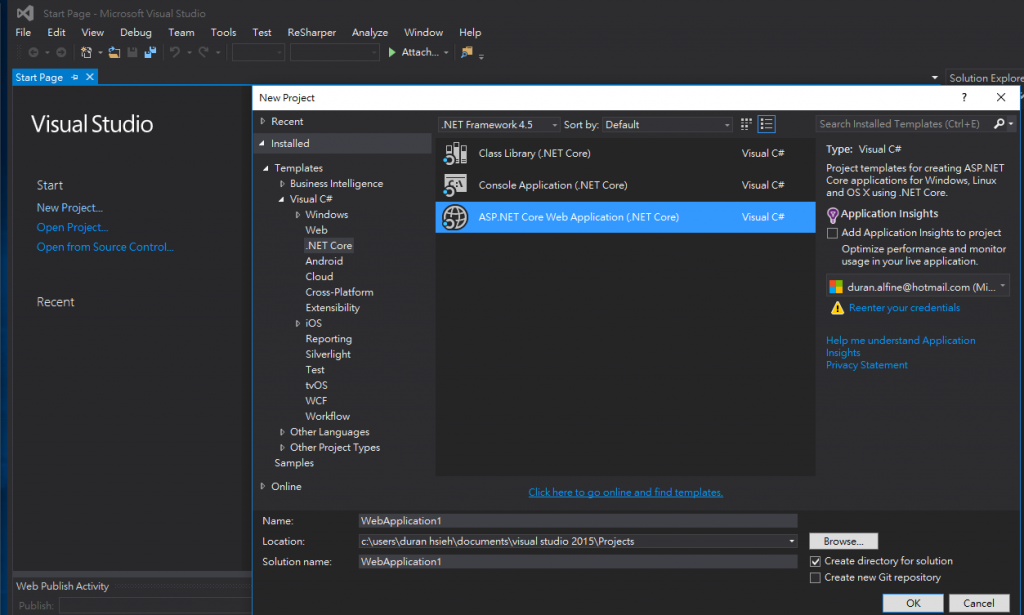Click the Microsoft account logo icon

click(836, 287)
